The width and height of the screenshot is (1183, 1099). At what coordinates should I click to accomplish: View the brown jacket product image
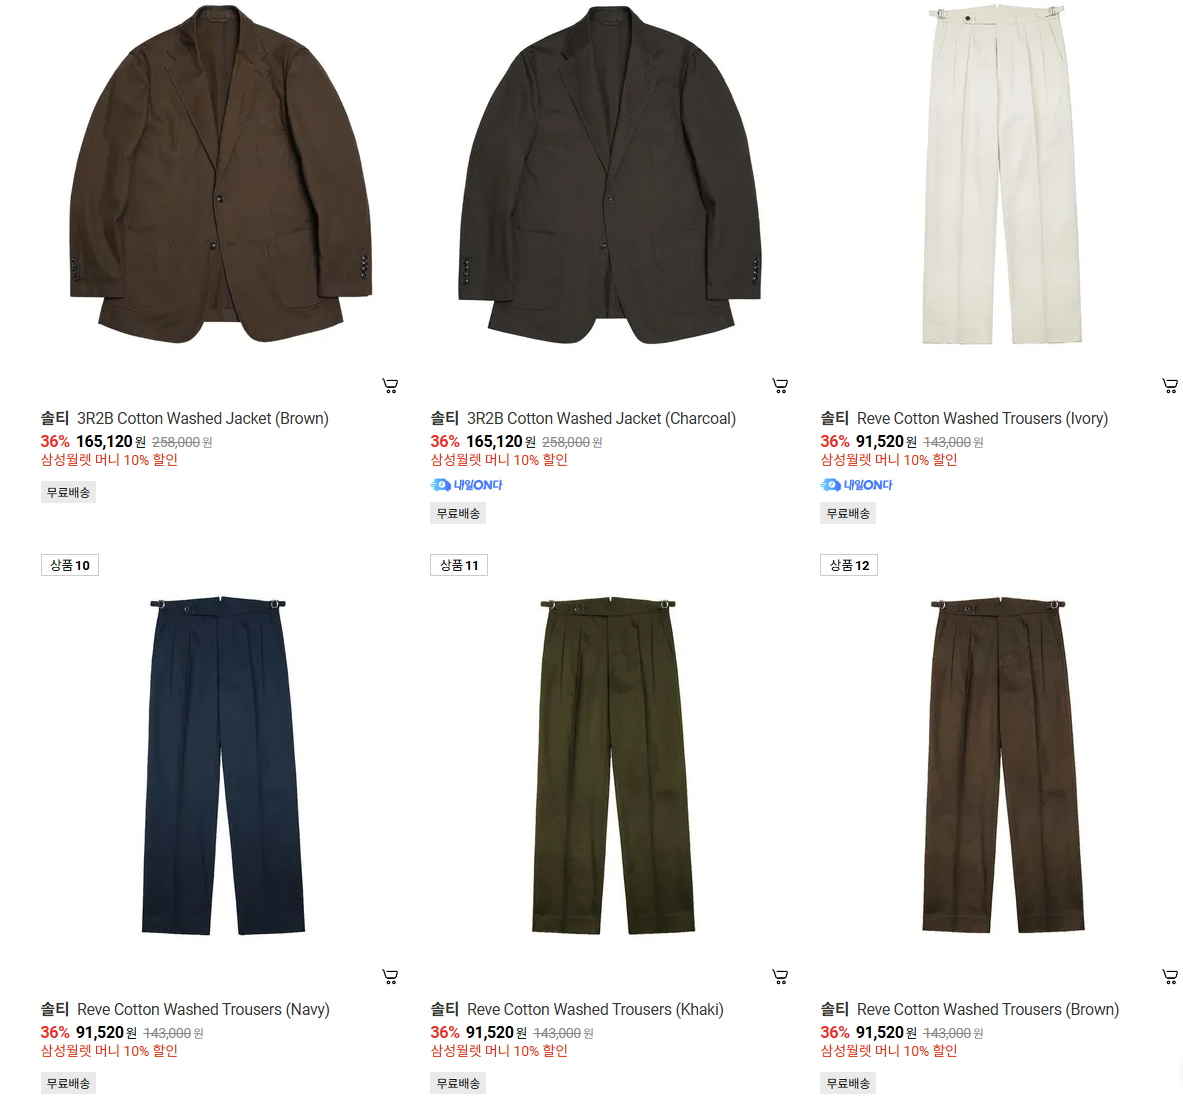pyautogui.click(x=220, y=174)
